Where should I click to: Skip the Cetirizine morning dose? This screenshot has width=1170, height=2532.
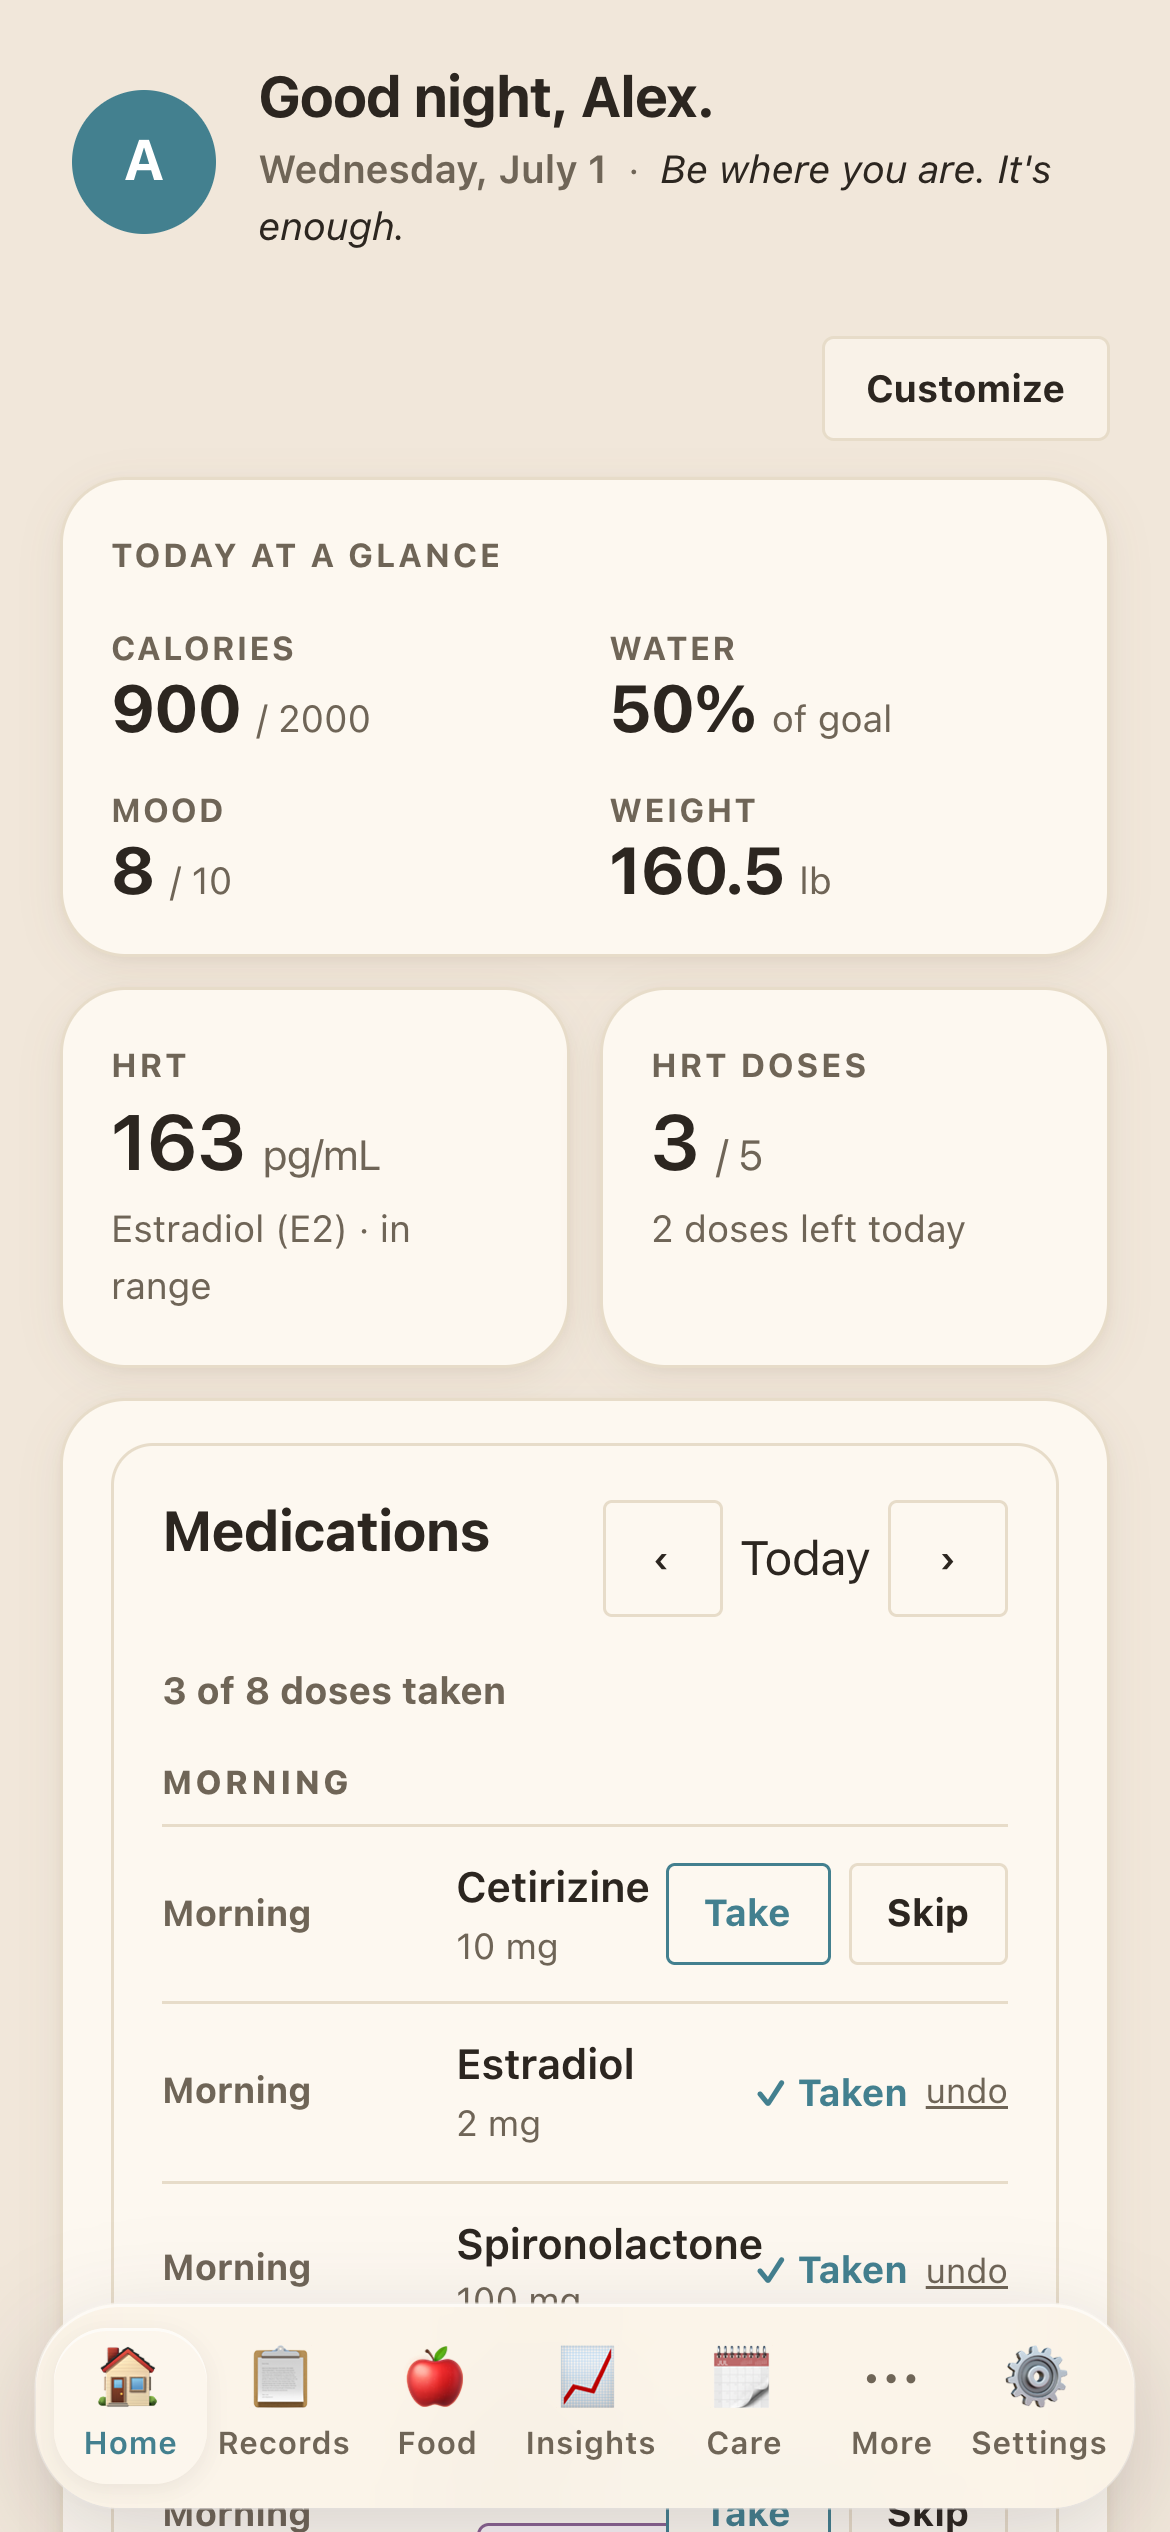coord(928,1914)
